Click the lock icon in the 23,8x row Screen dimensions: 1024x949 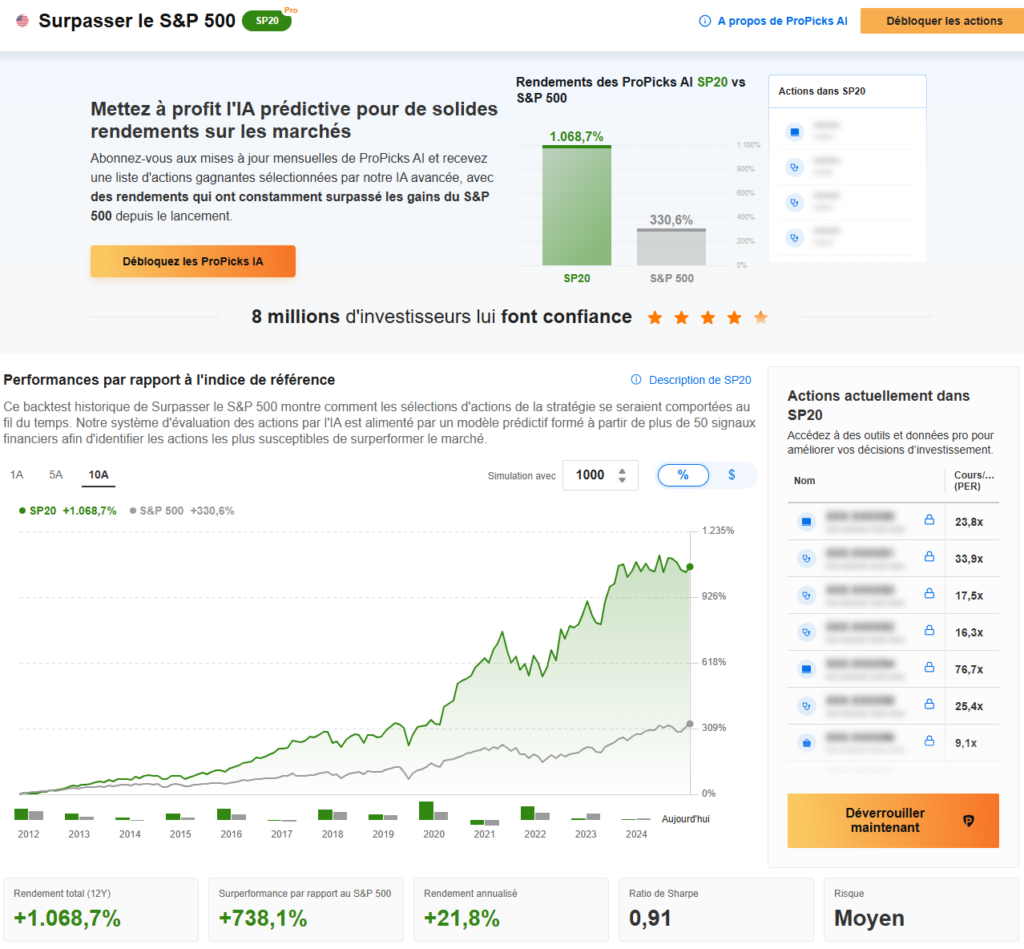[x=928, y=521]
